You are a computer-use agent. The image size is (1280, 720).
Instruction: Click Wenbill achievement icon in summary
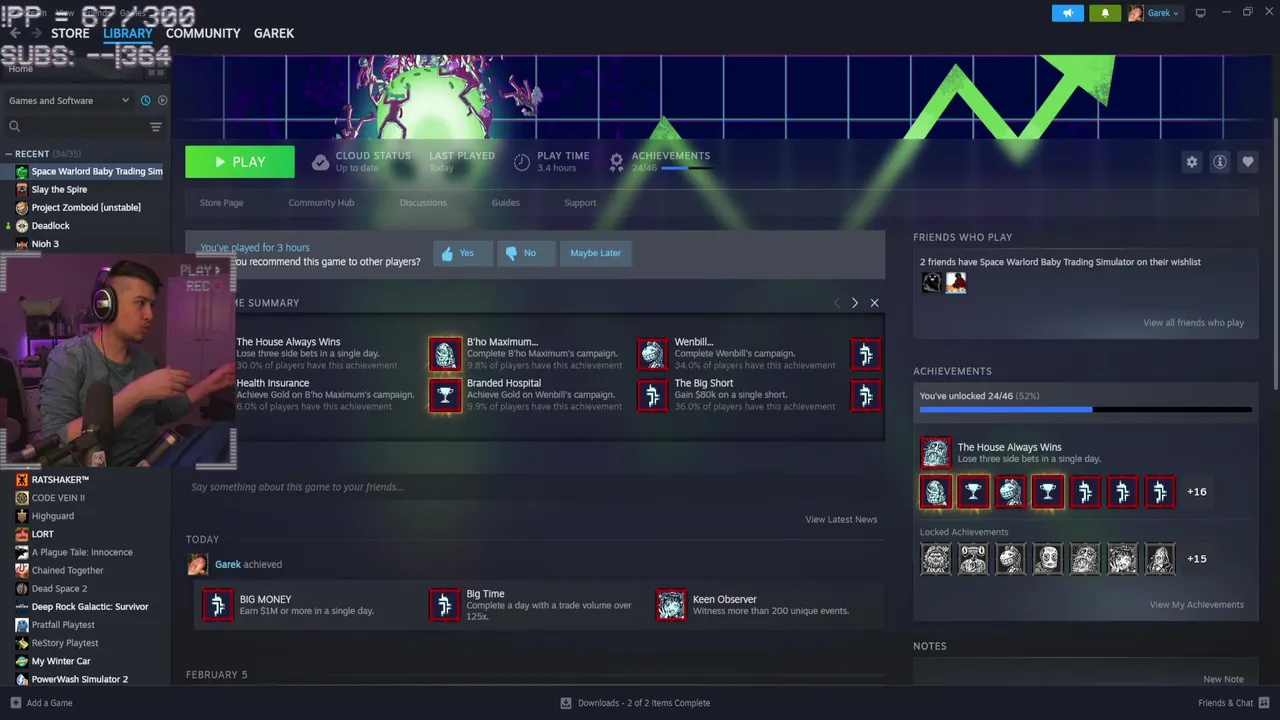pyautogui.click(x=653, y=354)
